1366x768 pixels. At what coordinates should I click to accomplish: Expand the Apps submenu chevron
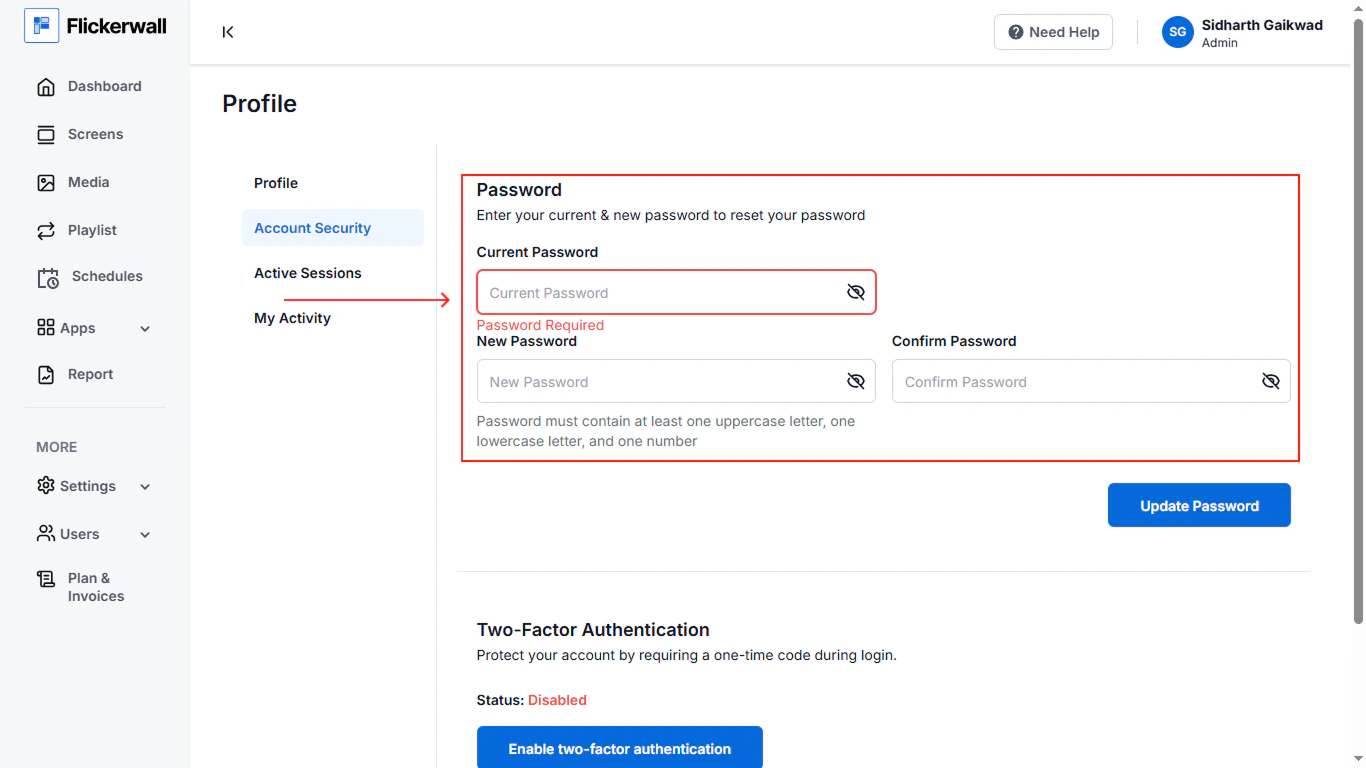pos(145,329)
